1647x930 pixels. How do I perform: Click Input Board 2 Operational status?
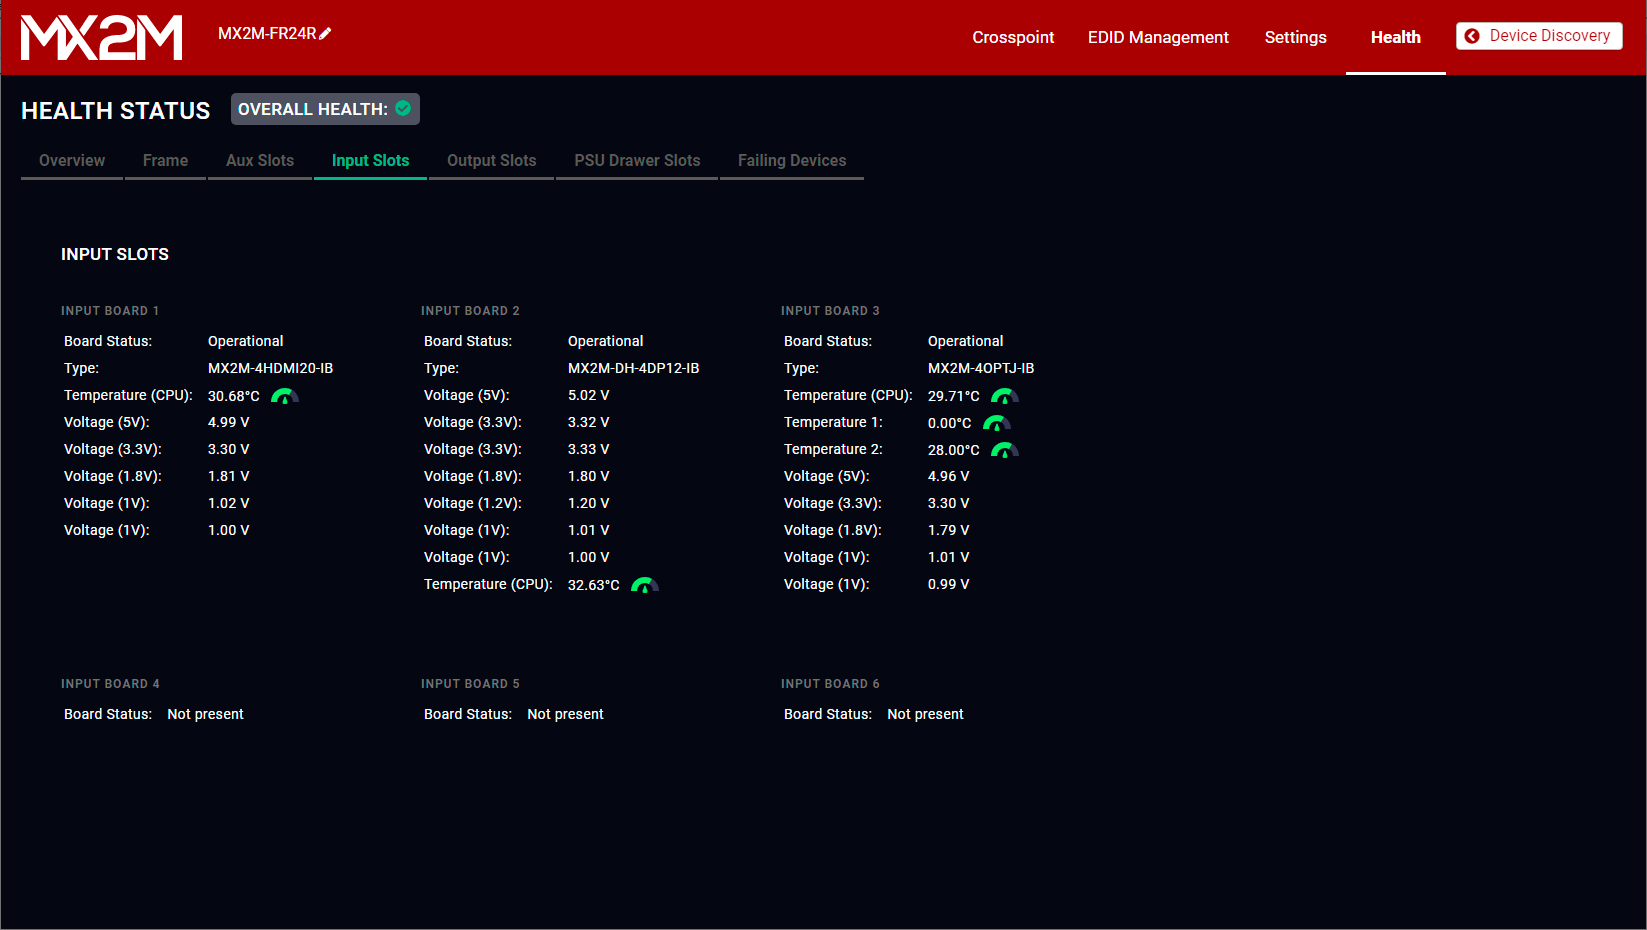605,341
